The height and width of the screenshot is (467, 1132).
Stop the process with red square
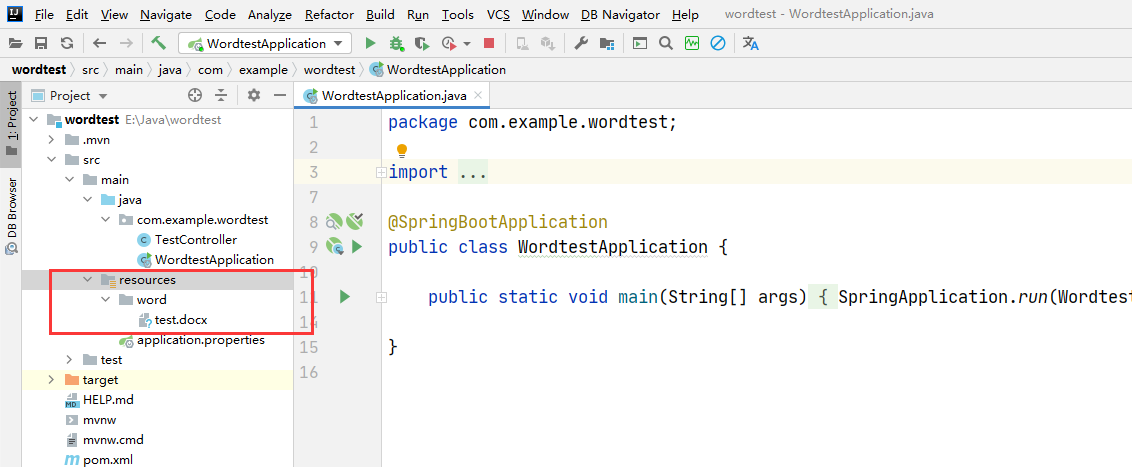pyautogui.click(x=489, y=43)
